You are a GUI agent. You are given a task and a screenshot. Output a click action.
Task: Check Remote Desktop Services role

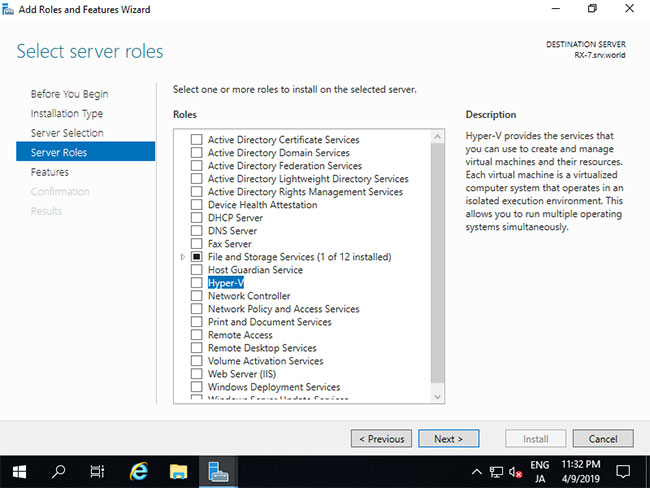point(196,348)
